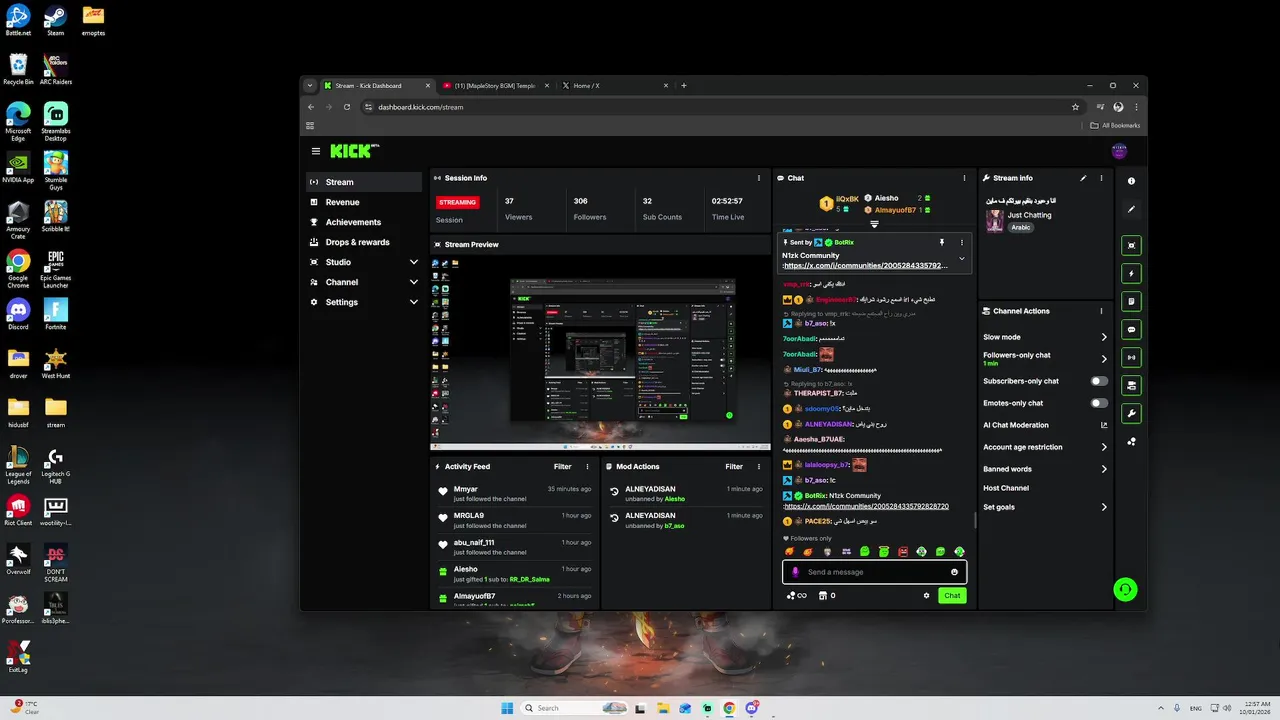Select Drops & rewards in the sidebar
Image resolution: width=1280 pixels, height=720 pixels.
click(364, 242)
